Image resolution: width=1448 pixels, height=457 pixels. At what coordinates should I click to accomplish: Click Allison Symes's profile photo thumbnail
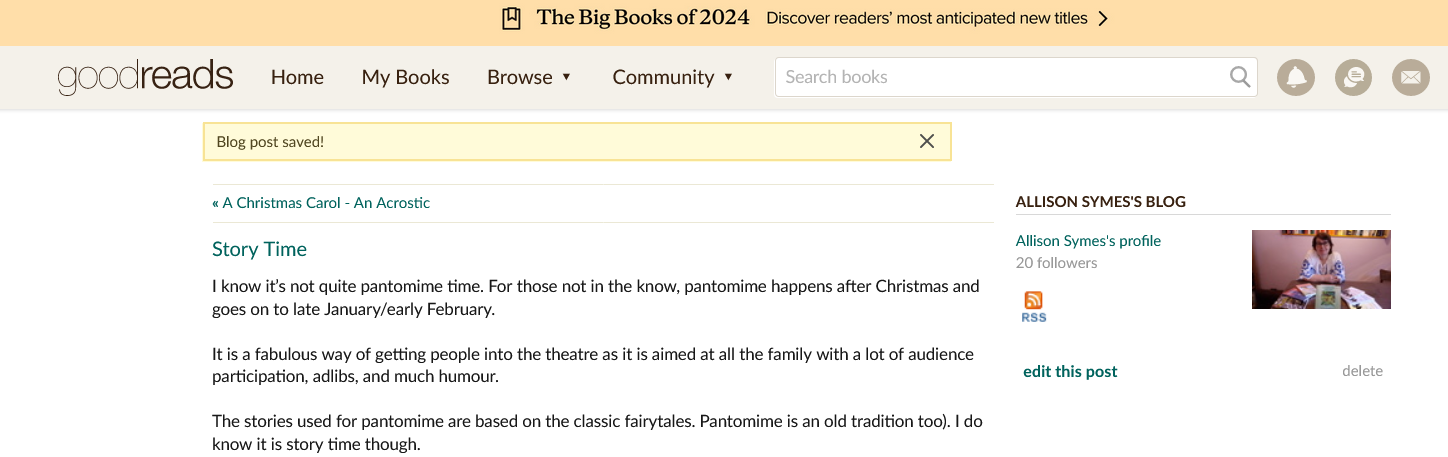tap(1321, 269)
